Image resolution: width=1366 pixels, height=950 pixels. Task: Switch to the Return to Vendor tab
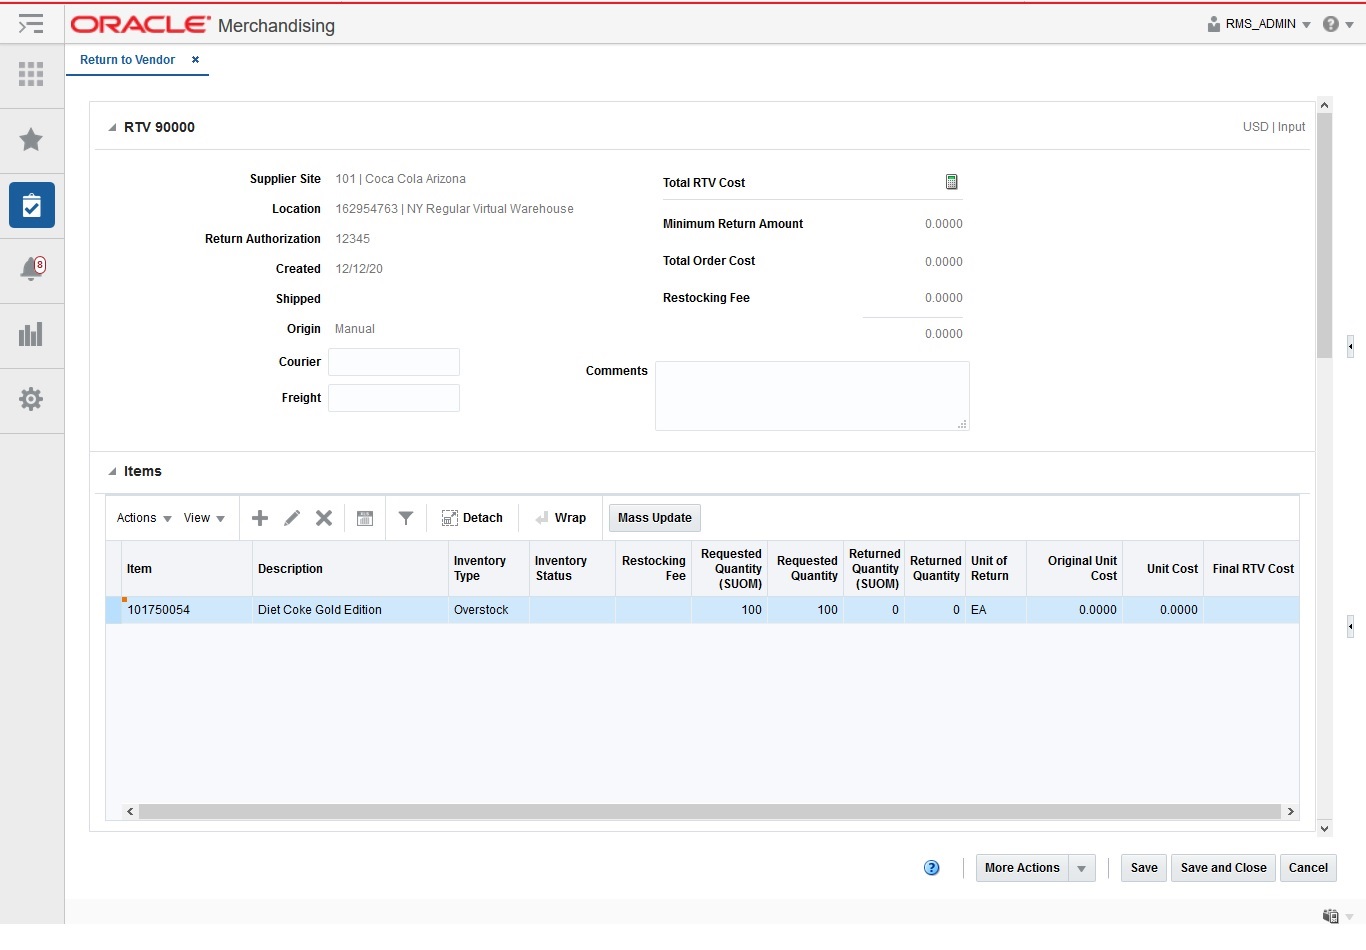[126, 60]
